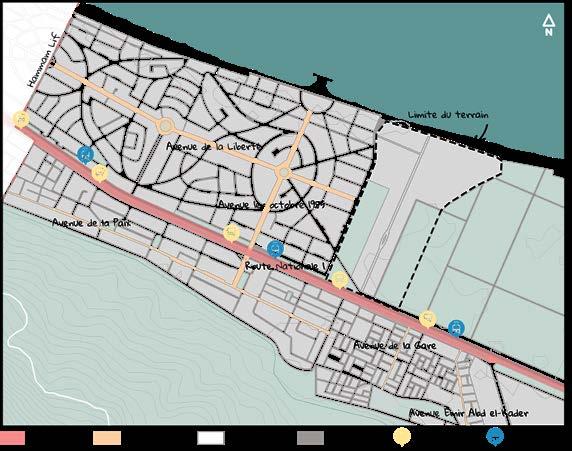Click the white legend swatch
The height and width of the screenshot is (451, 572).
tap(211, 438)
